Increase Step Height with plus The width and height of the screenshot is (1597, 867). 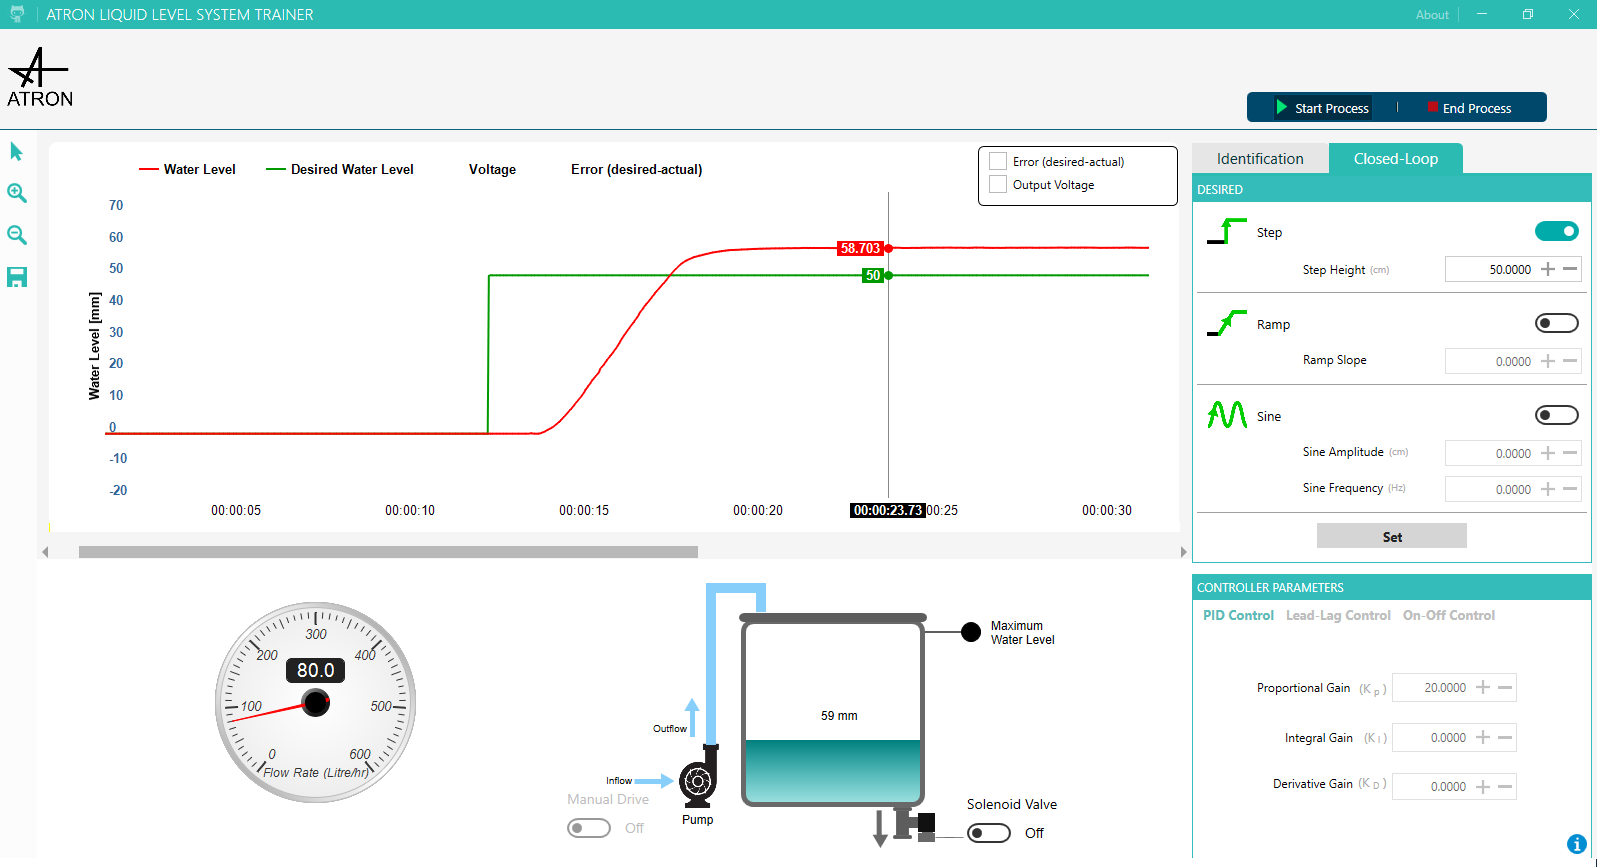click(1548, 269)
